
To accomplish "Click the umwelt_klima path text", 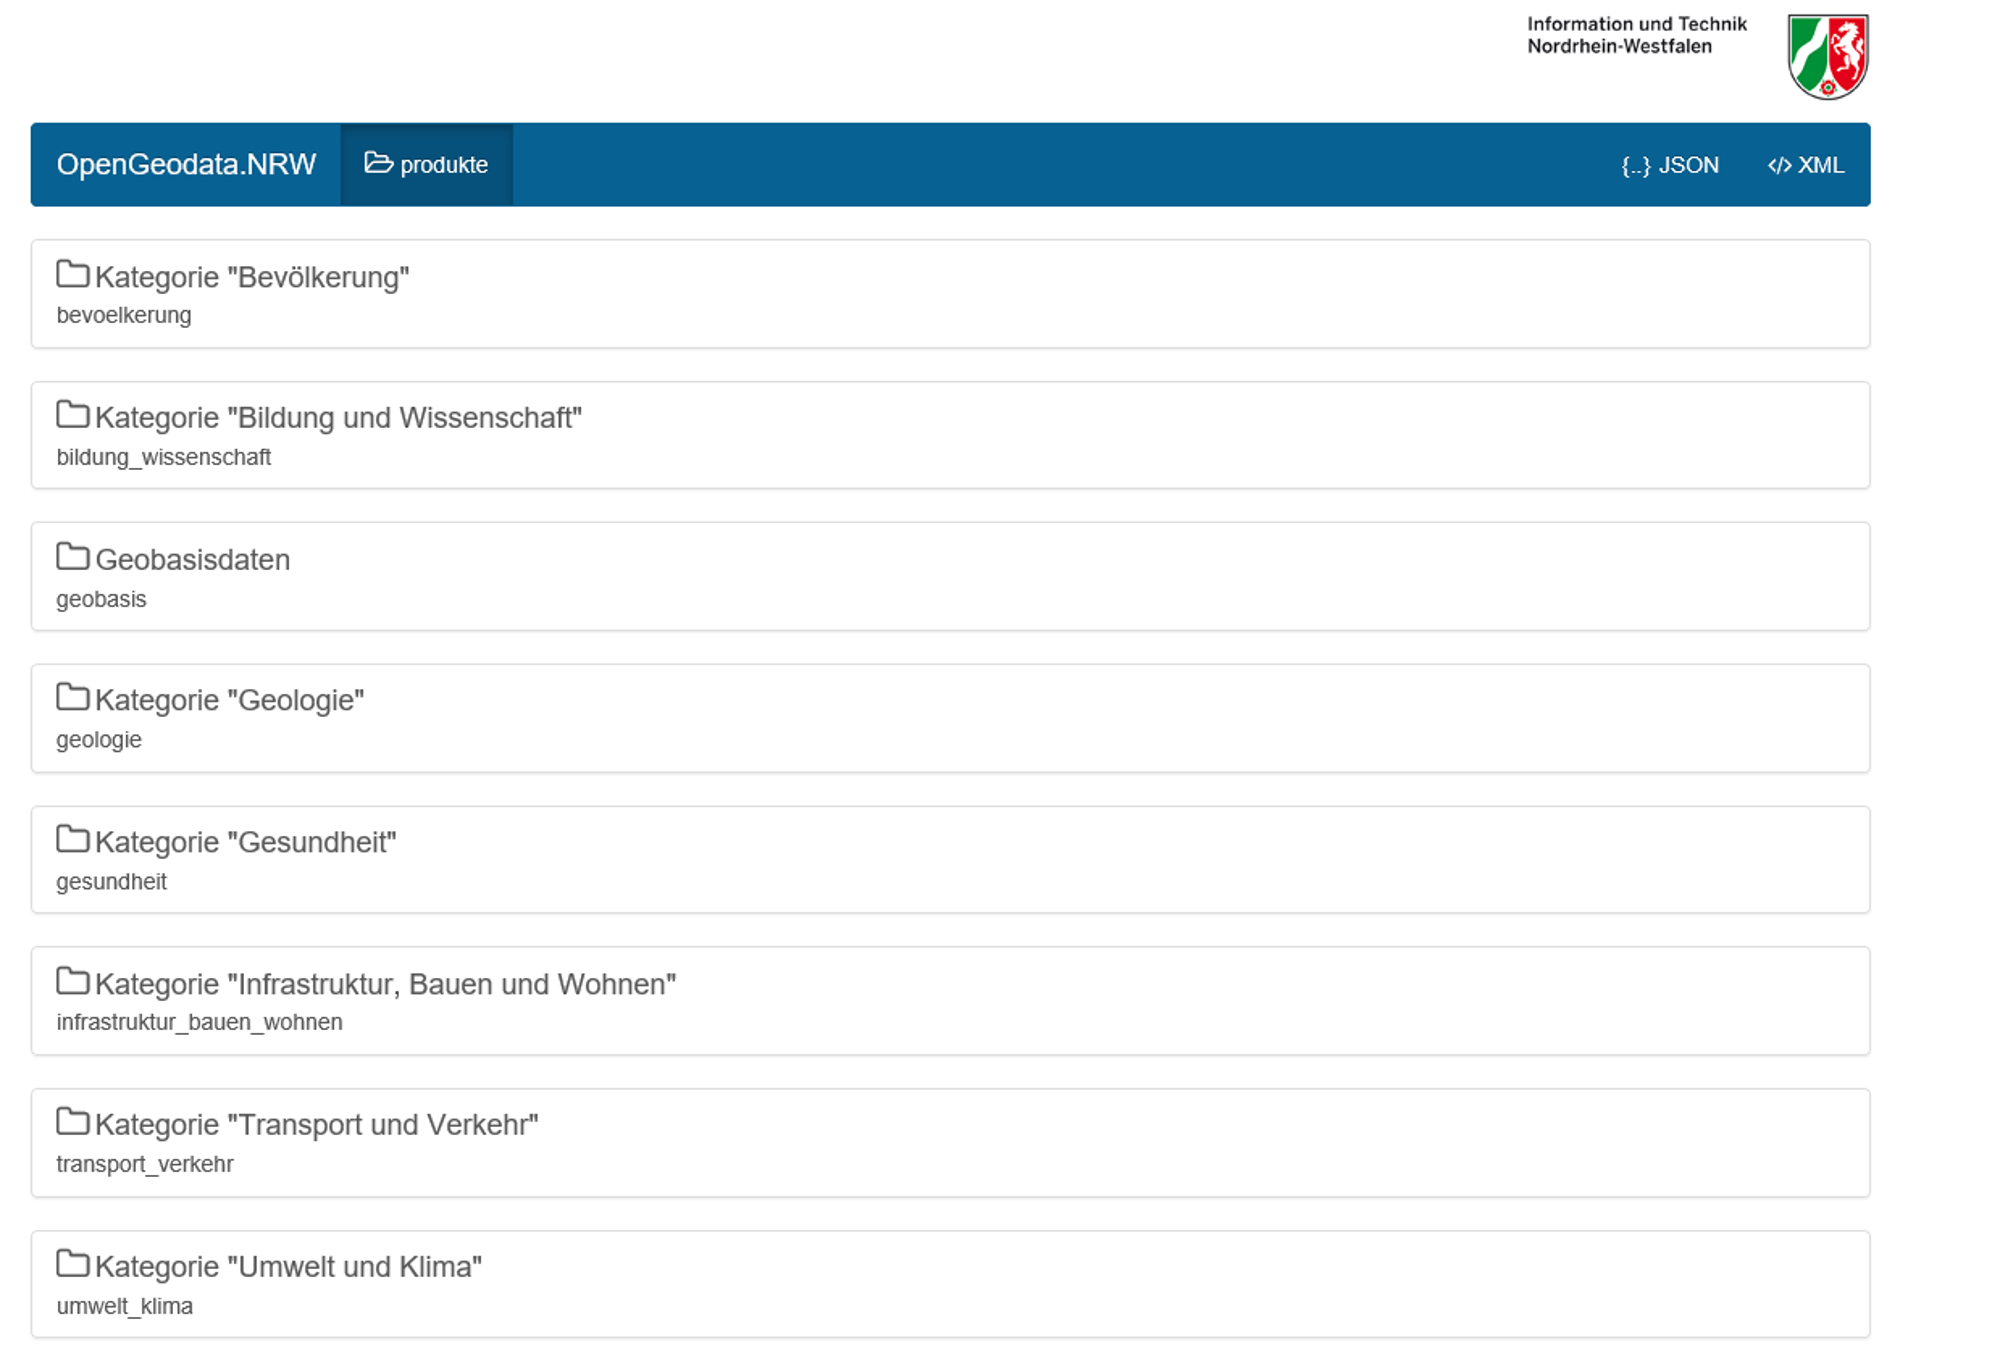I will point(125,1306).
